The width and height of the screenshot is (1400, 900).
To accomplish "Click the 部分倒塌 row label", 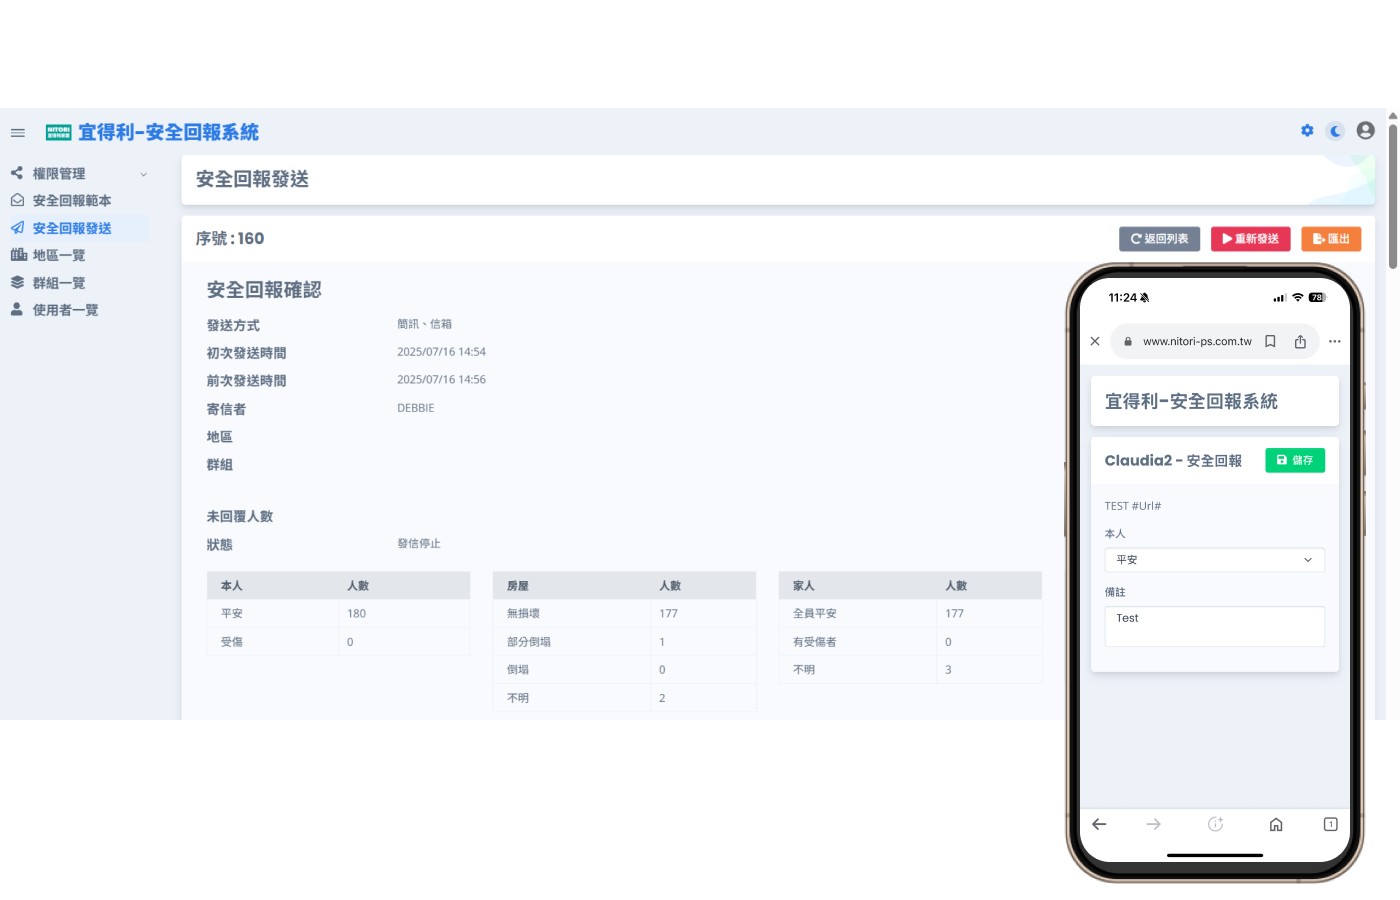I will (x=529, y=642).
